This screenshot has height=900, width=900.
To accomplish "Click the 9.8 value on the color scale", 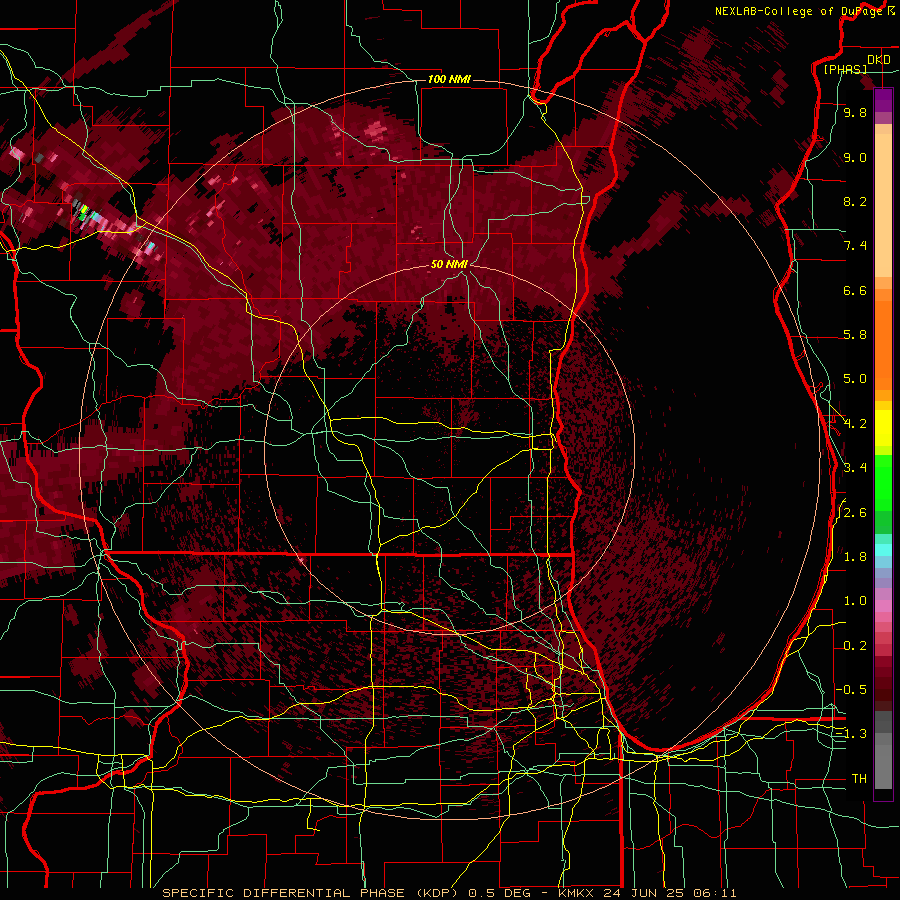I will pos(855,113).
